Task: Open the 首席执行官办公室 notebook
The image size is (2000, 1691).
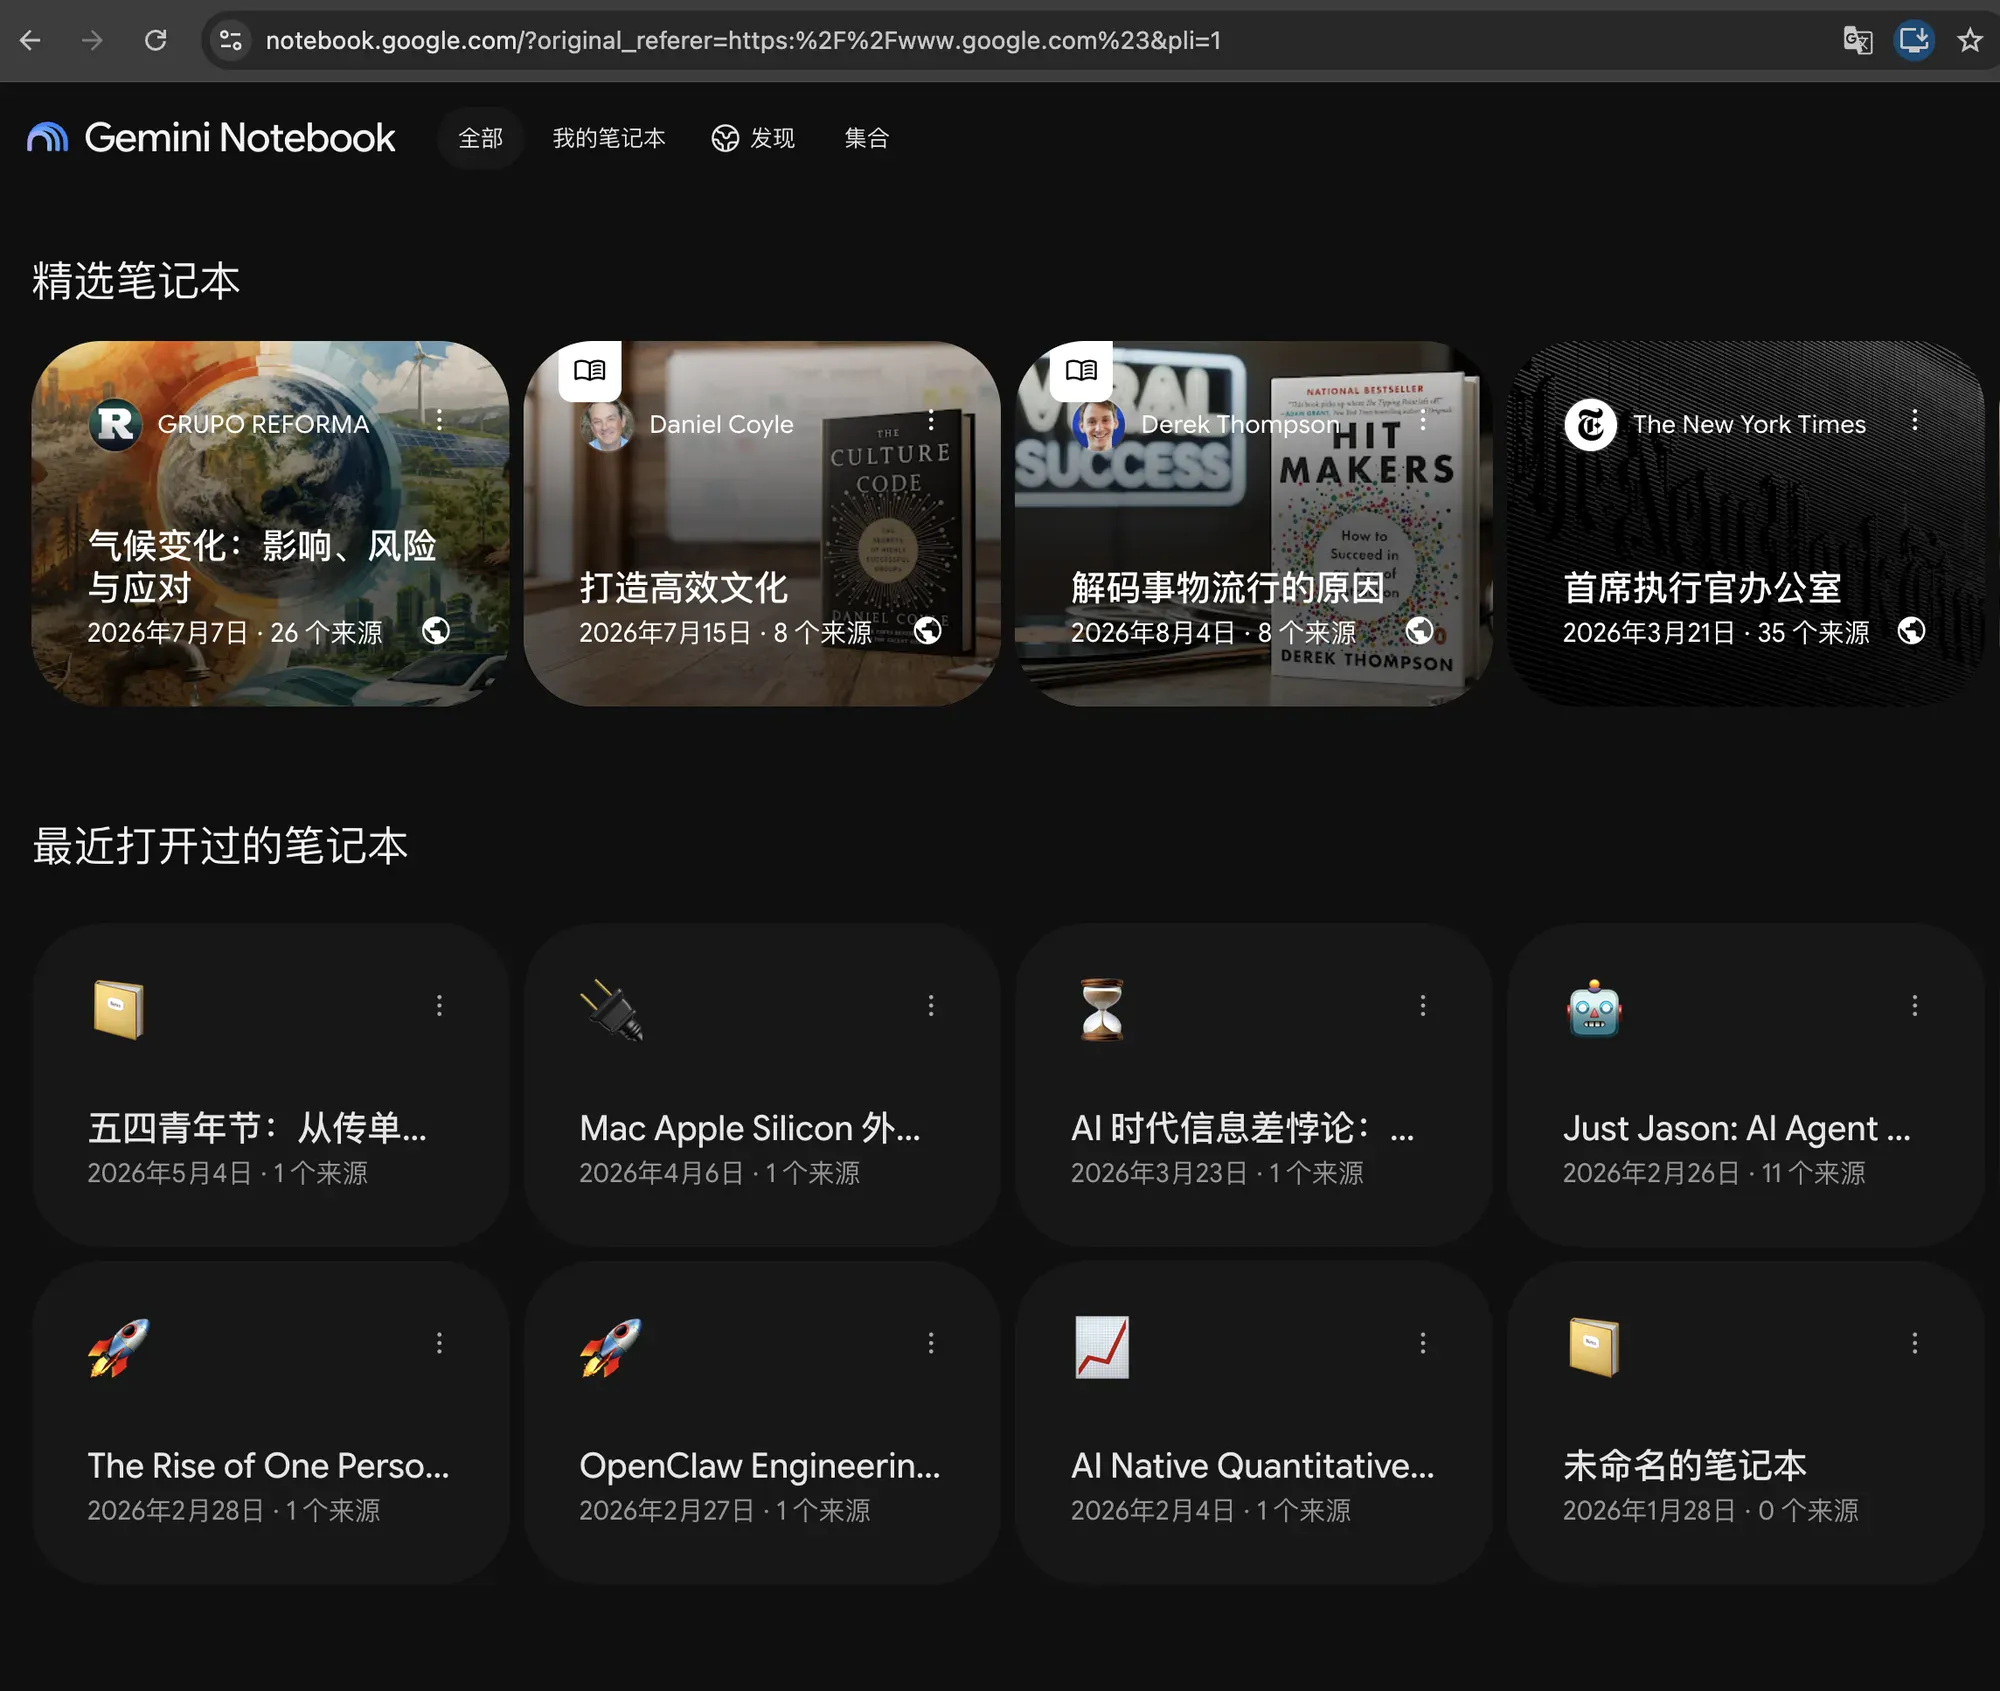Action: 1746,524
